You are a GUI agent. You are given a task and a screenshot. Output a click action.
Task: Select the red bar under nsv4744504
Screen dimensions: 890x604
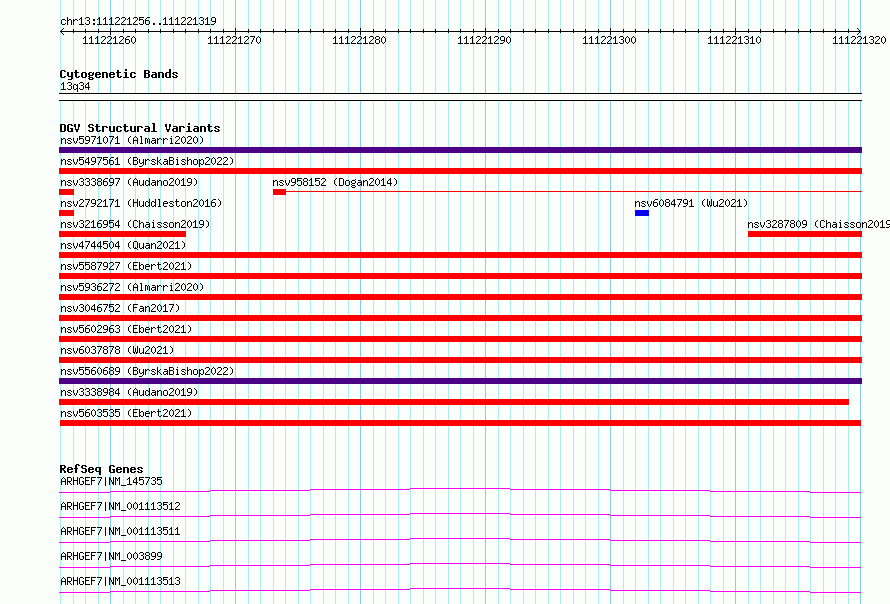point(460,255)
